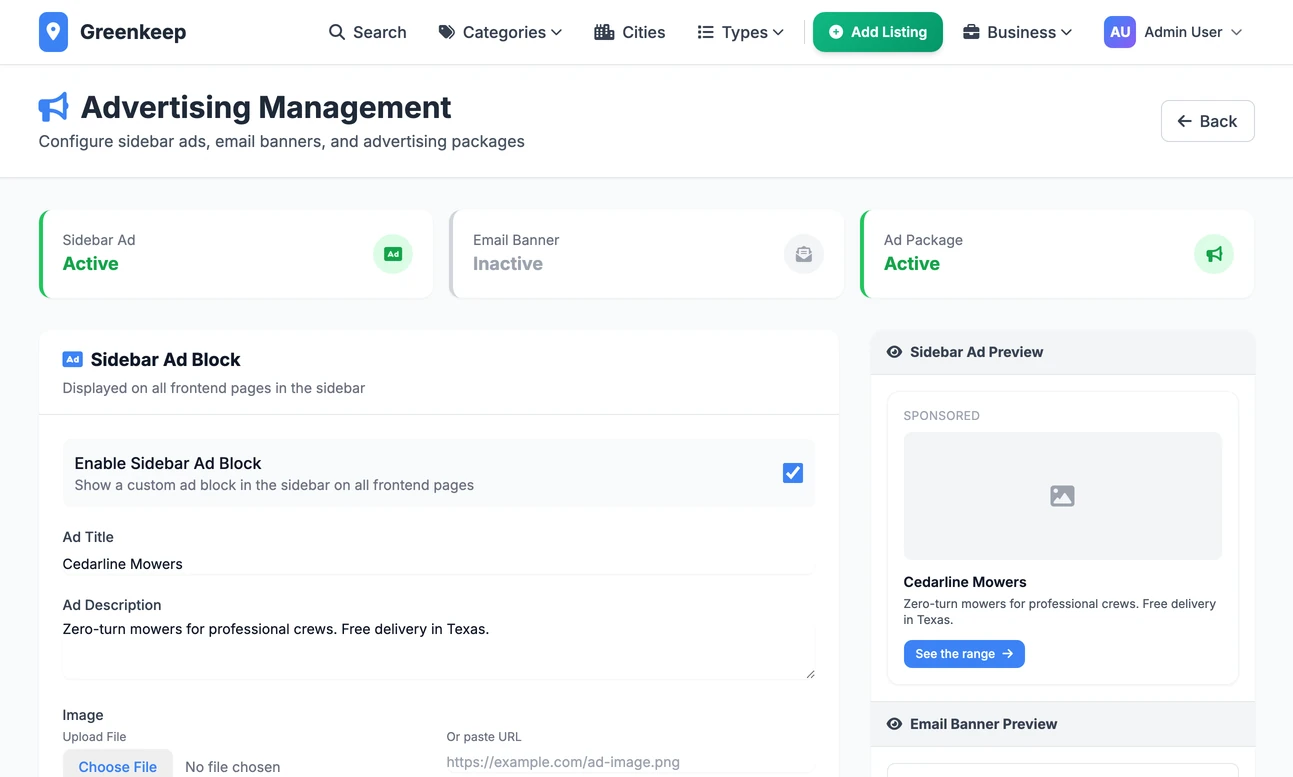Click the megaphone icon by Advertising Management
The width and height of the screenshot is (1293, 777).
pos(54,107)
